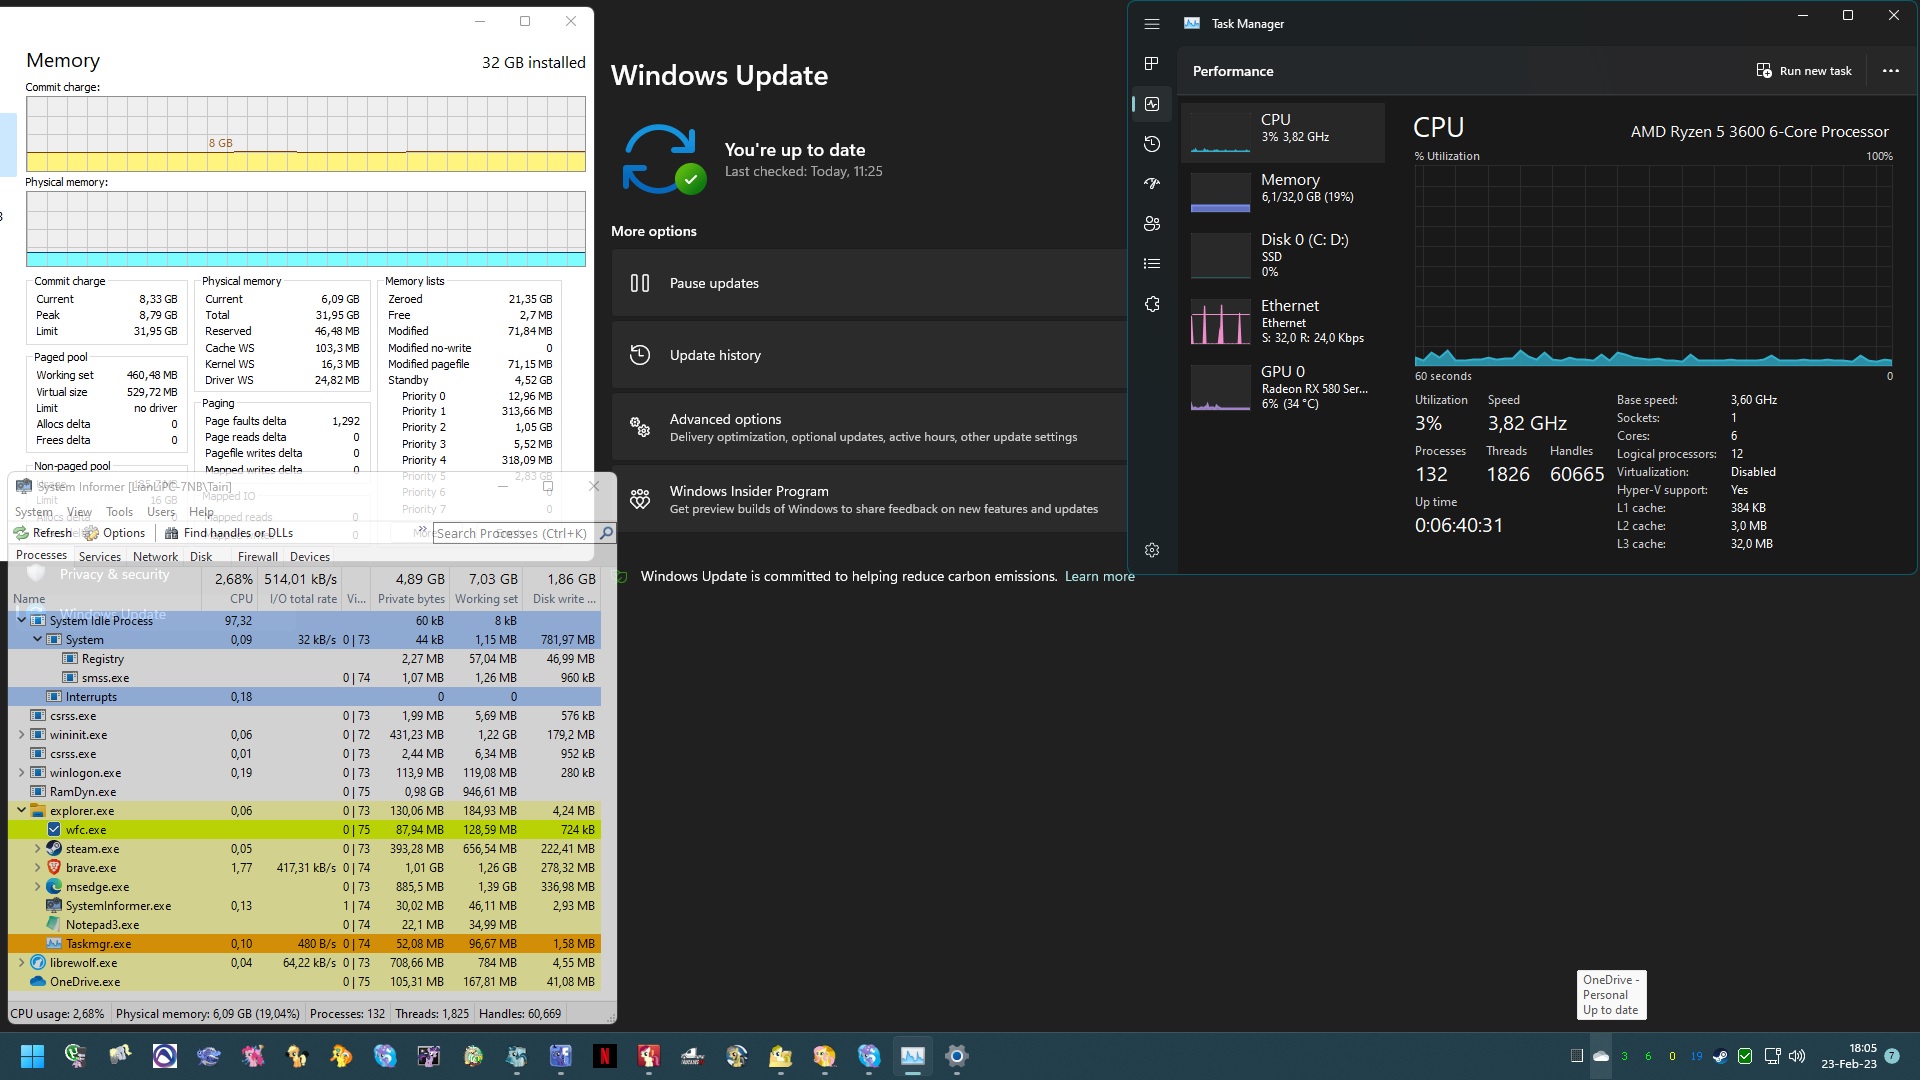Select the Advanced options icon in Windows Update
This screenshot has height=1080, width=1920.
[x=640, y=427]
